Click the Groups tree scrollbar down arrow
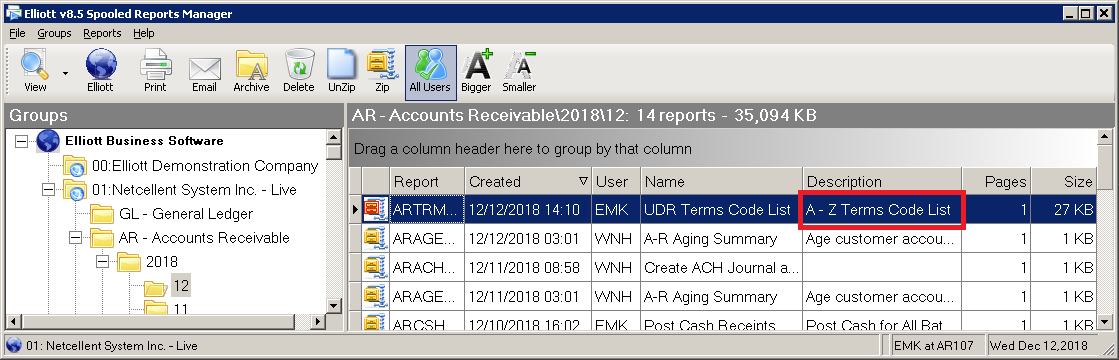 pos(334,306)
